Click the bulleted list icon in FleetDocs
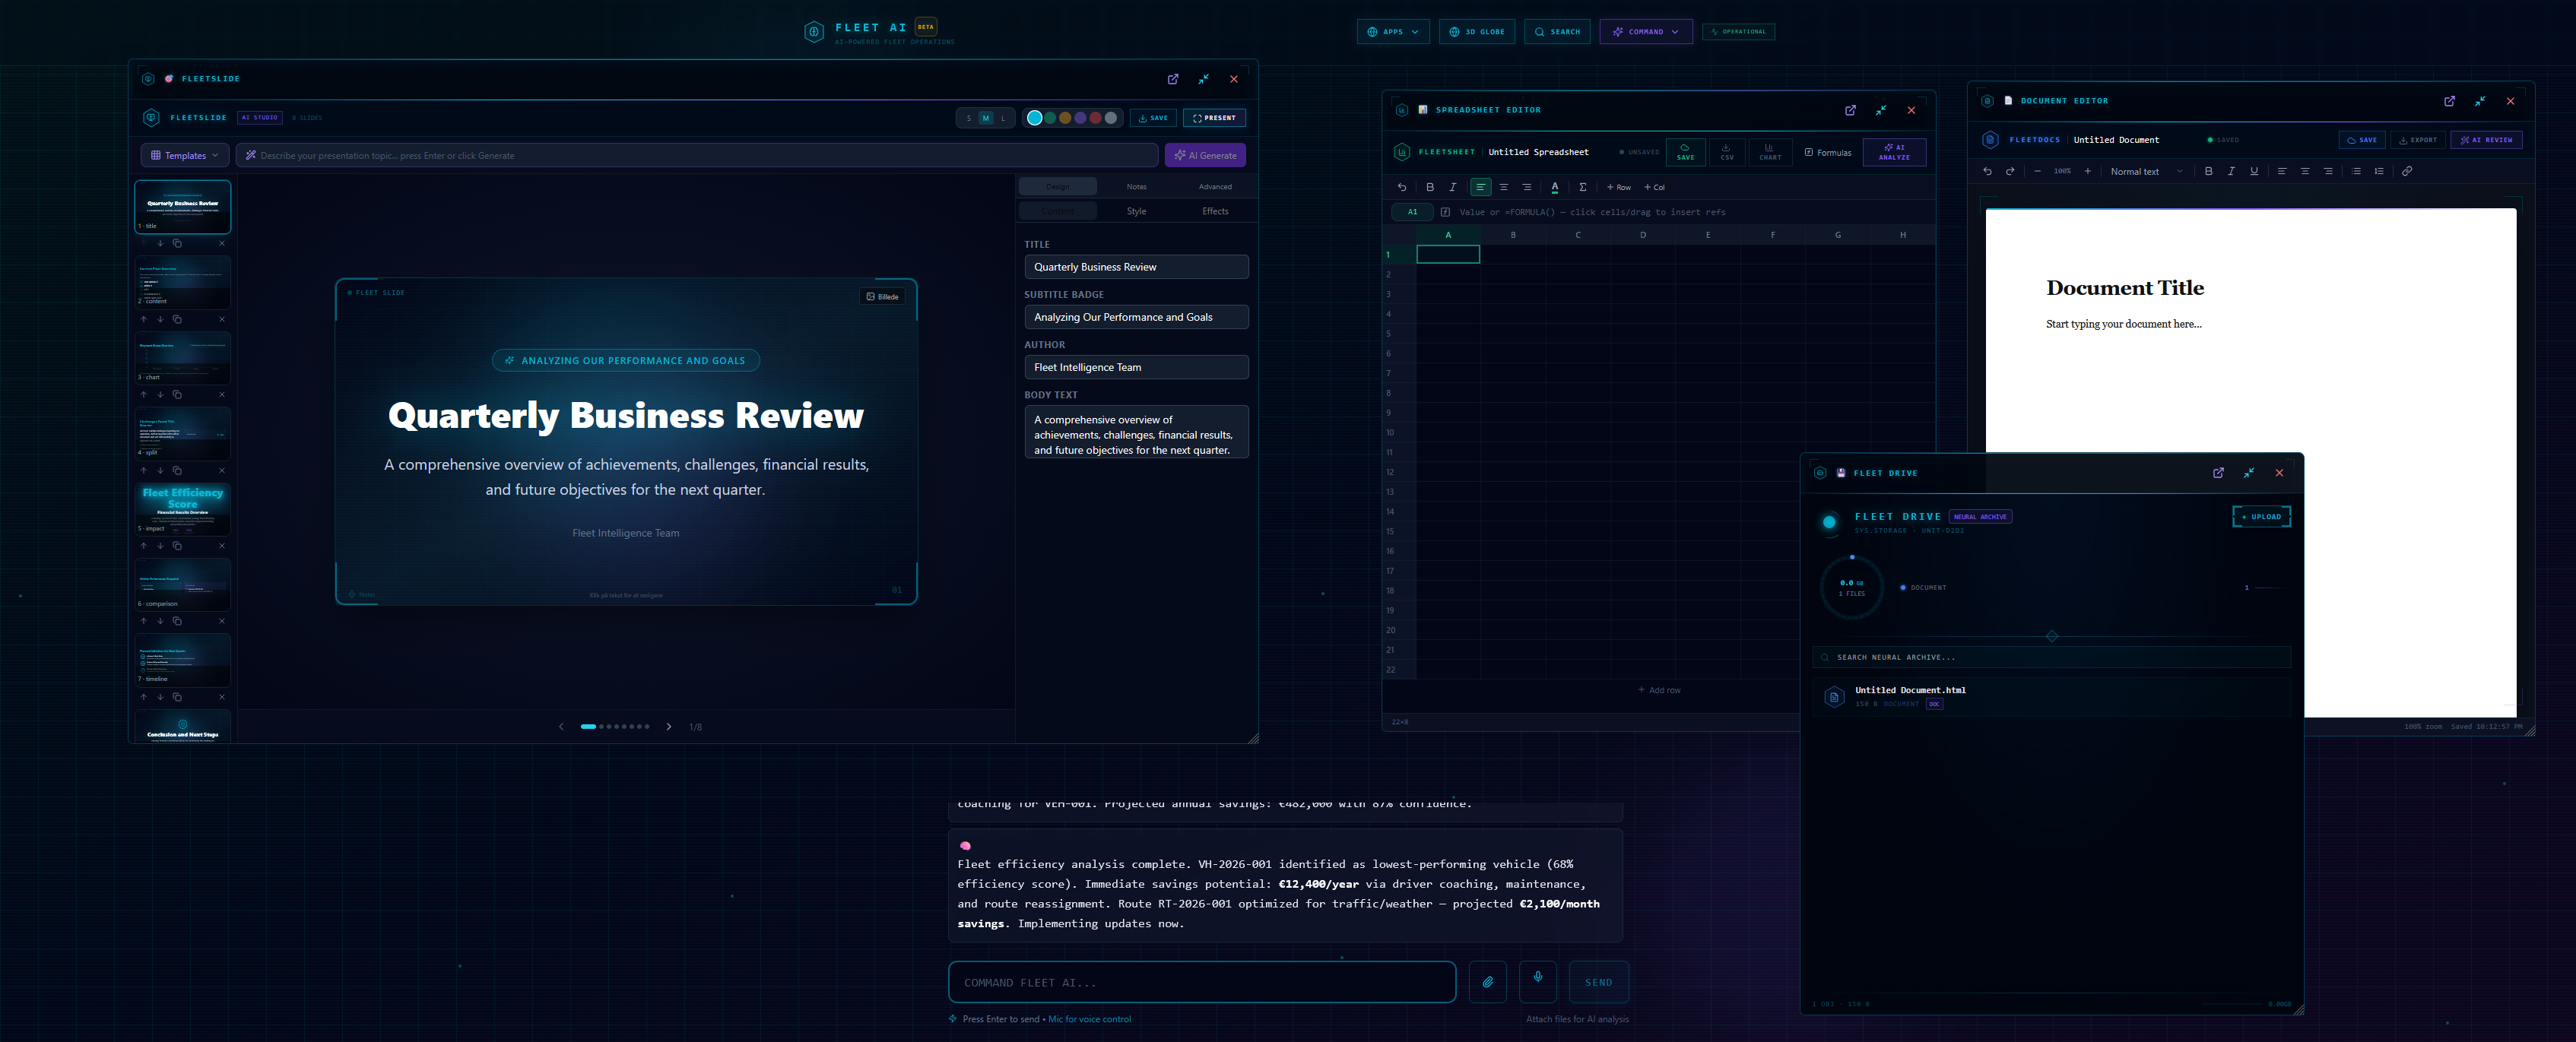This screenshot has height=1042, width=2576. click(x=2357, y=171)
